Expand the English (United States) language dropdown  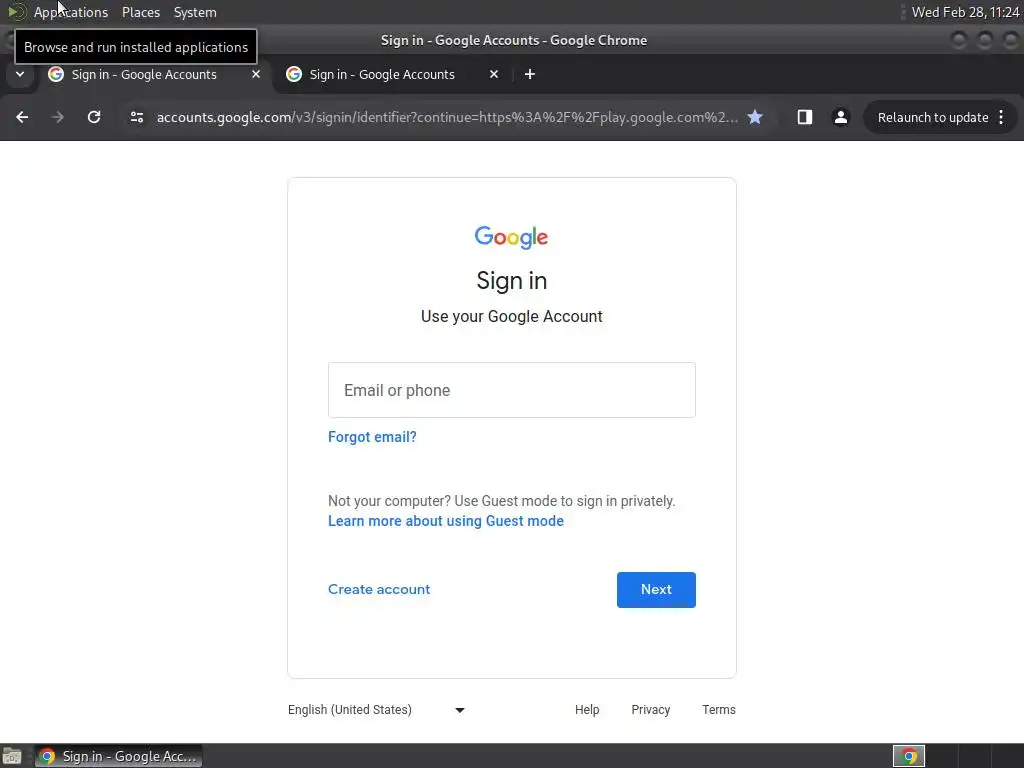(376, 710)
